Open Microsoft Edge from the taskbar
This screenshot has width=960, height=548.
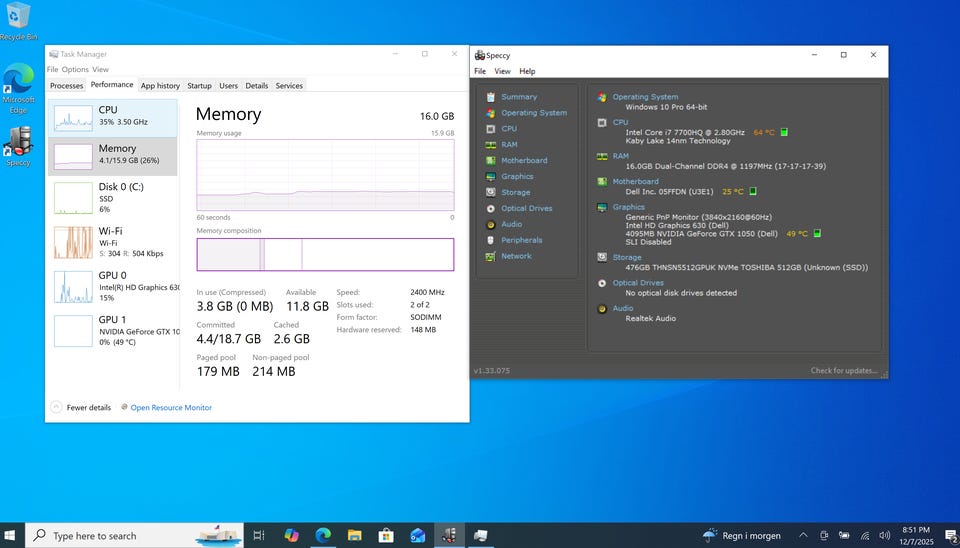click(x=323, y=535)
